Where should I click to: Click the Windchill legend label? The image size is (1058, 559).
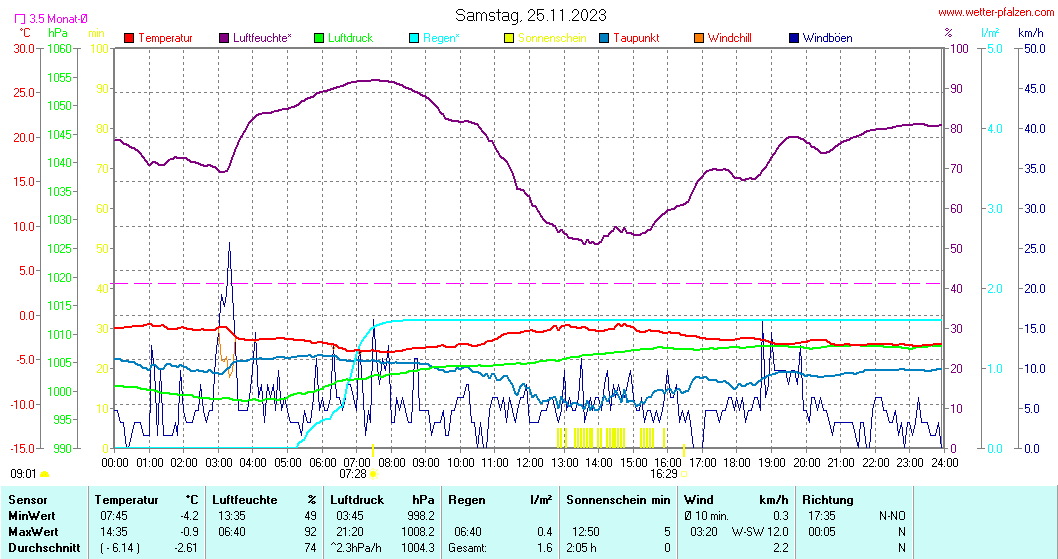[729, 38]
